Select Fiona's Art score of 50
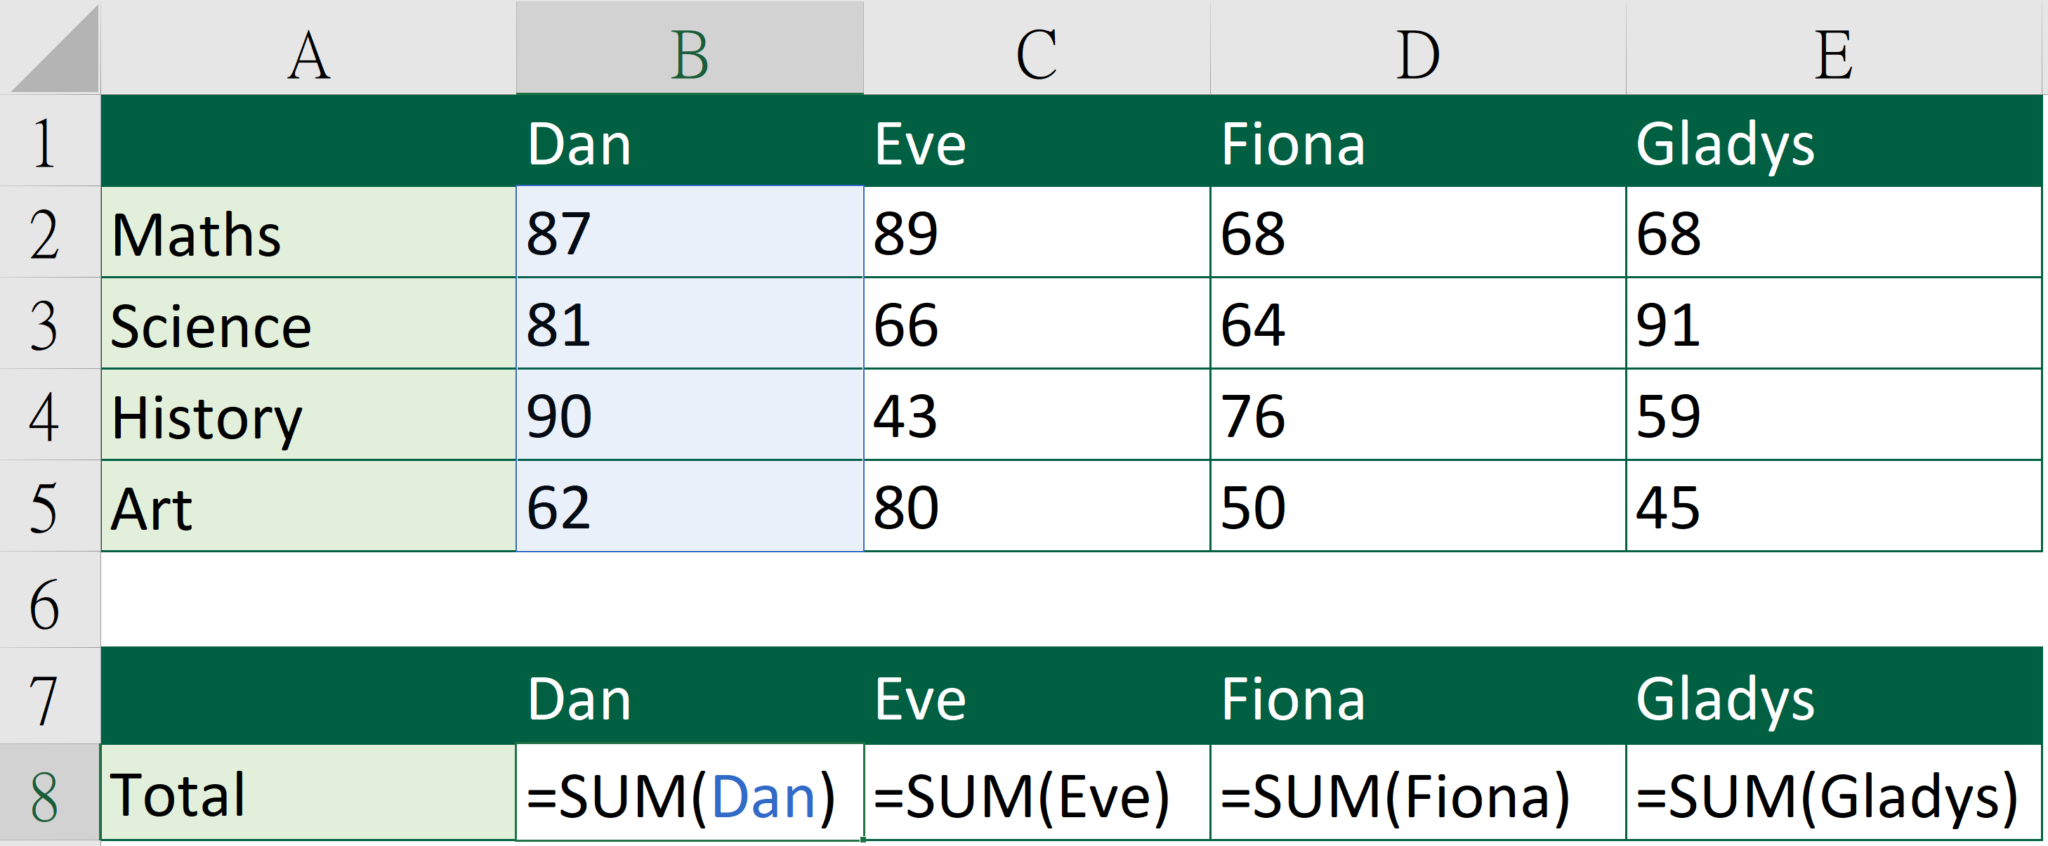 click(x=1415, y=508)
